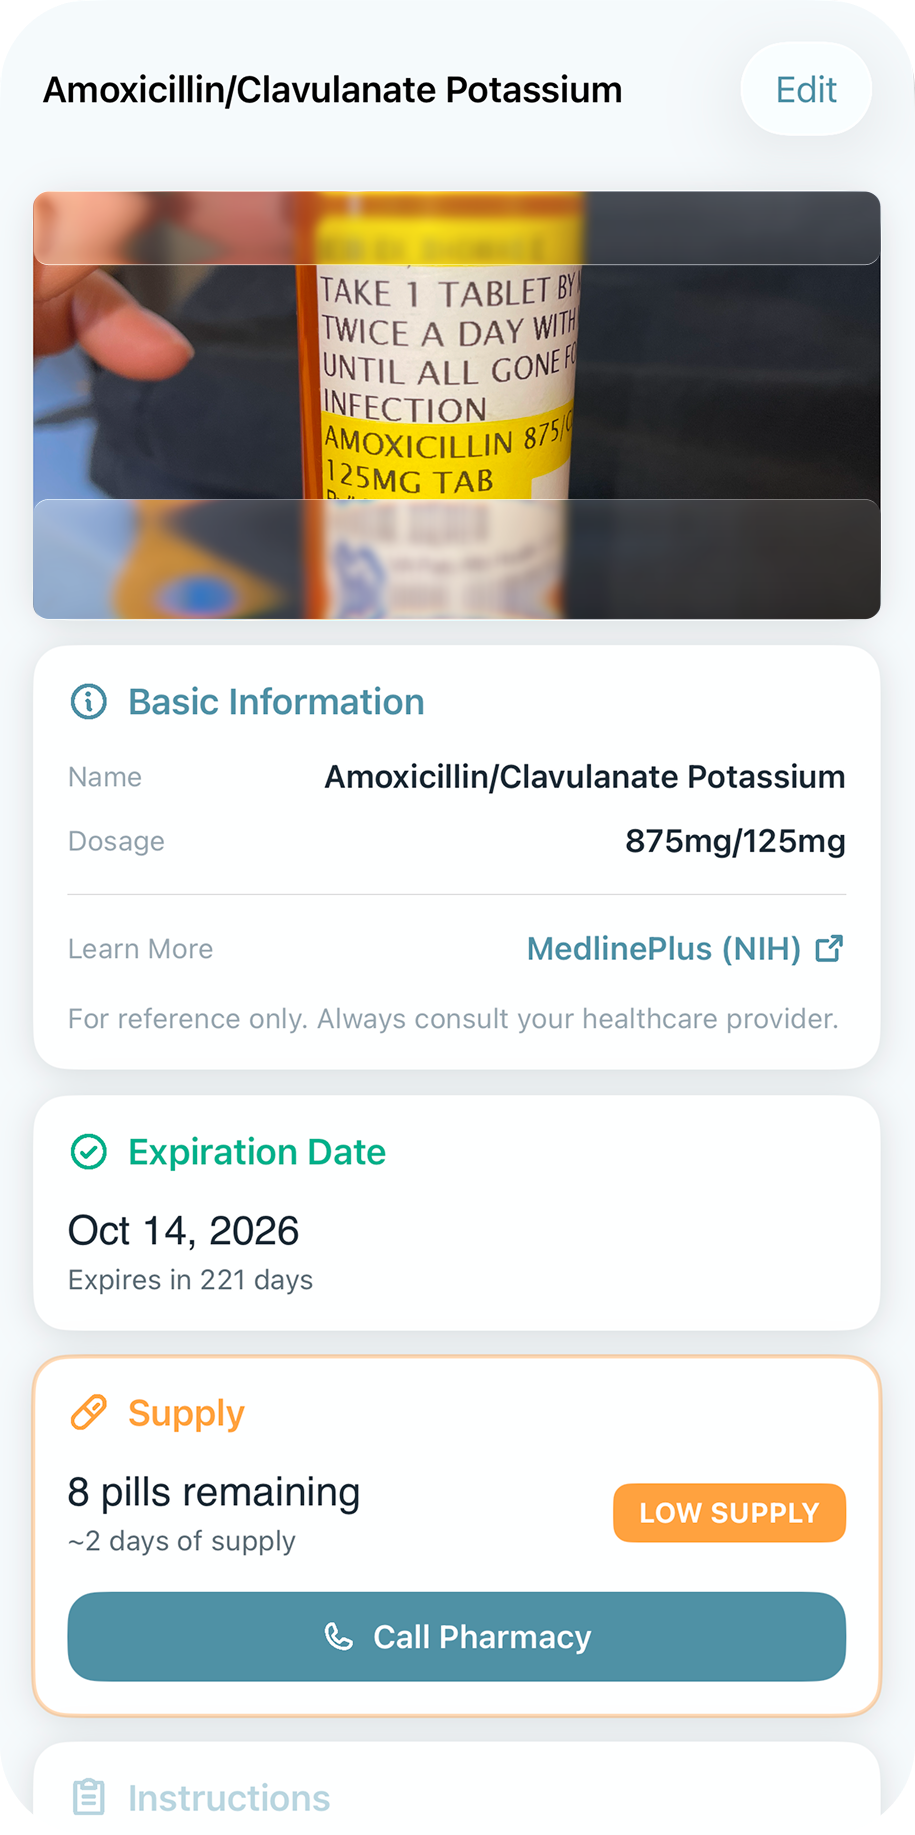915x1835 pixels.
Task: Select the Instructions section heading
Action: [229, 1798]
